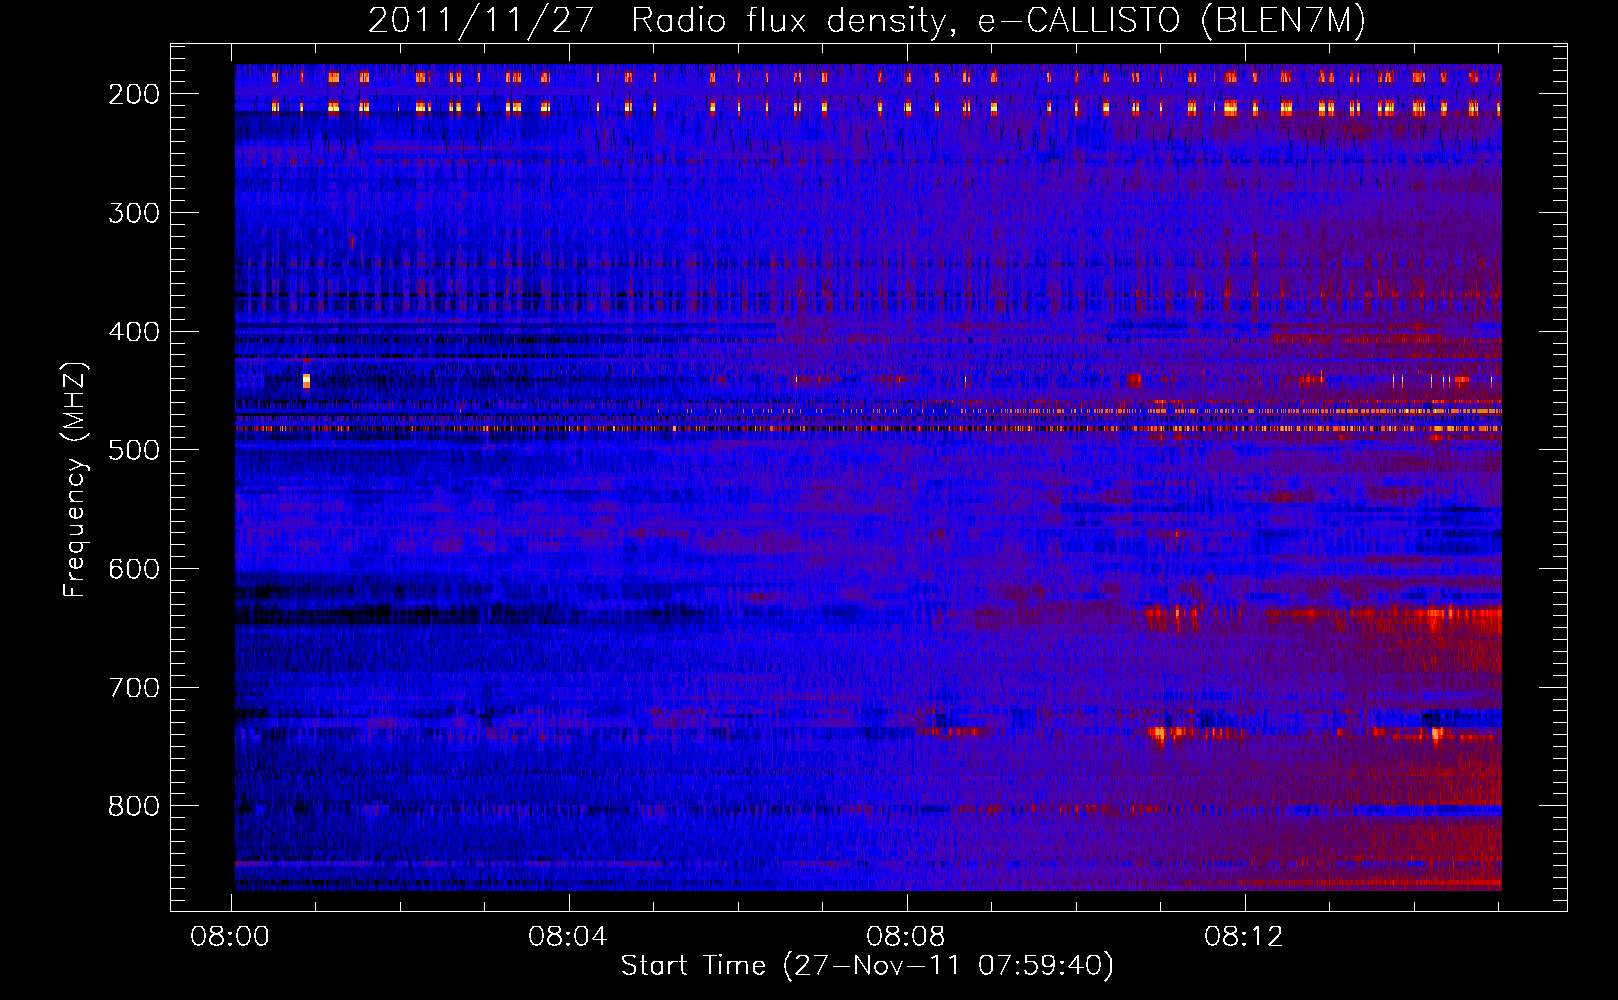Click the 08:12 time tick label
The image size is (1618, 1000).
(x=1244, y=936)
